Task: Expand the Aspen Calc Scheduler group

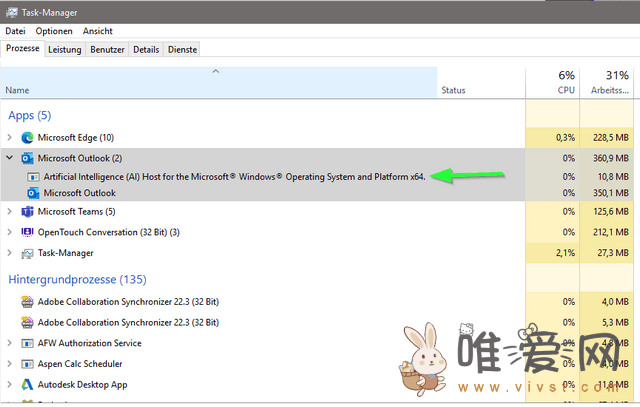Action: point(9,363)
